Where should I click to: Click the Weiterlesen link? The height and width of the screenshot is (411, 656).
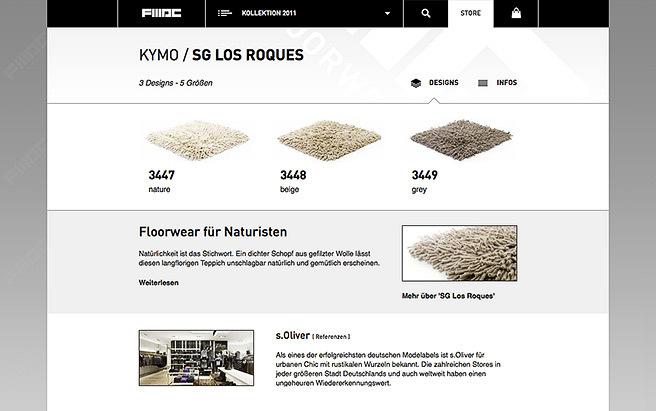coord(159,283)
